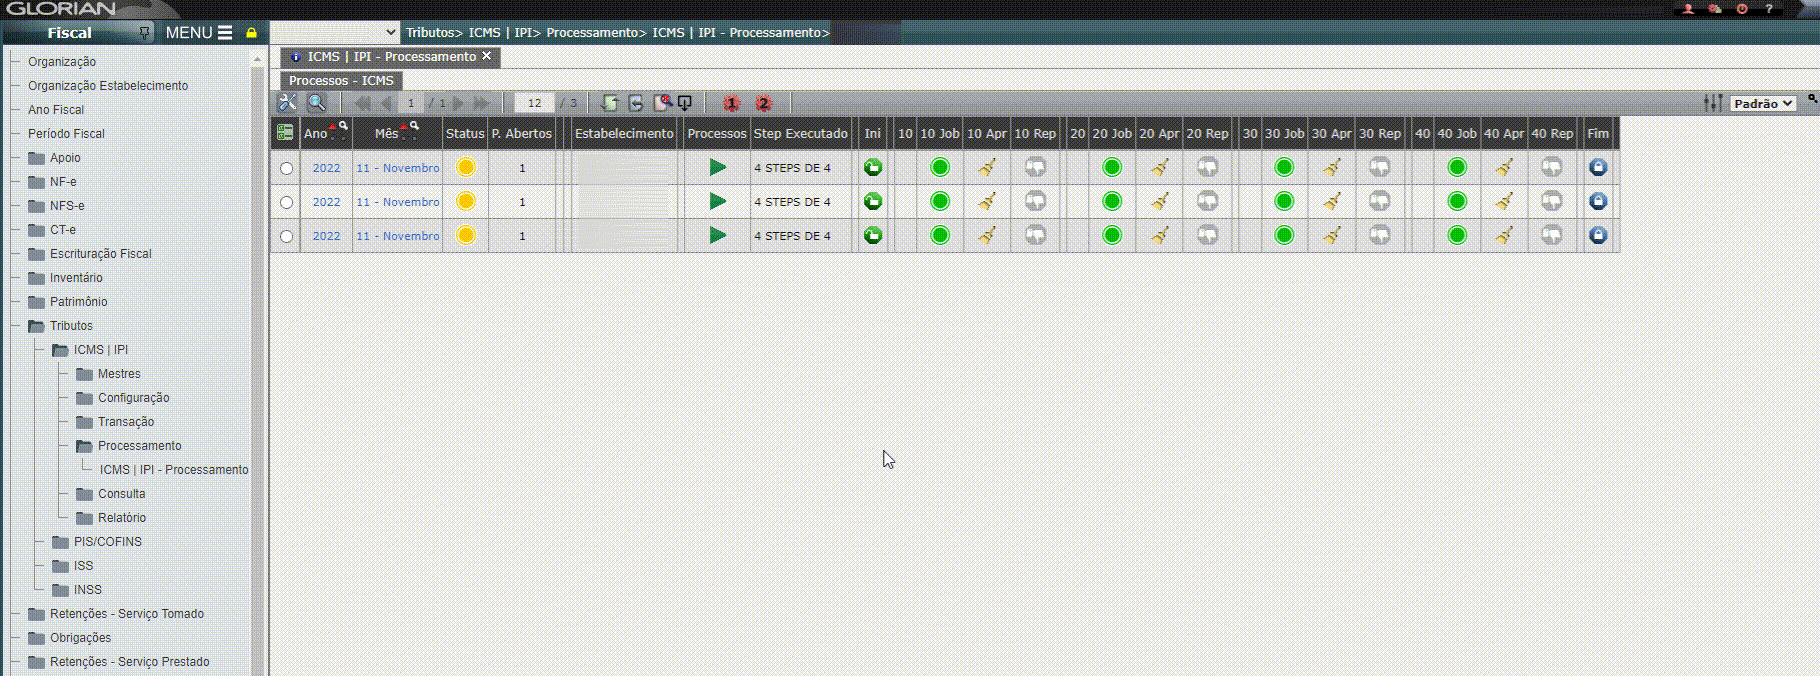This screenshot has height=676, width=1820.
Task: Click the user profile icon at top right
Action: (x=1688, y=8)
